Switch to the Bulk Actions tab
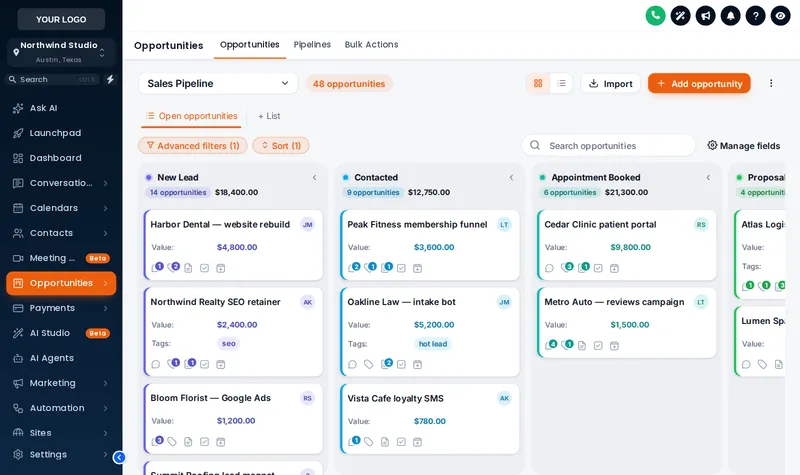The image size is (800, 475). (371, 45)
